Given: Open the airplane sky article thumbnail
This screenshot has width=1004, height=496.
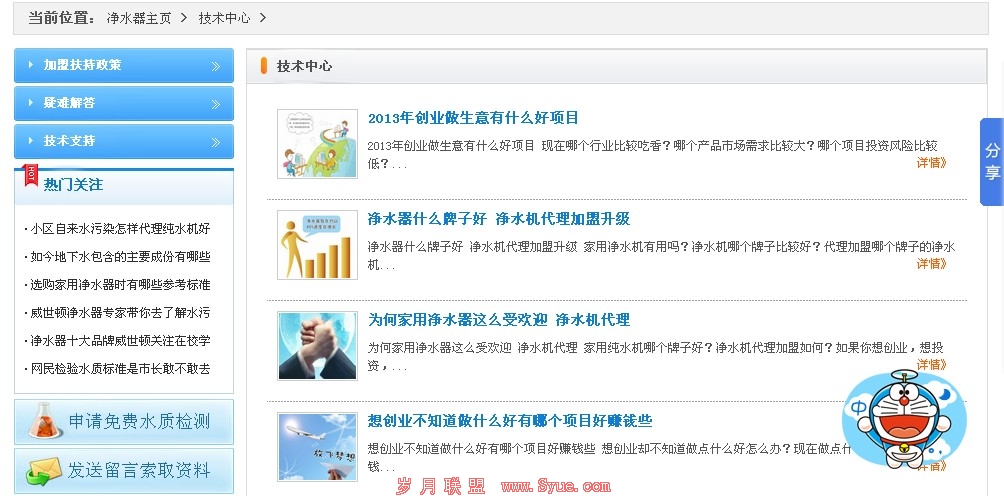Looking at the screenshot, I should click(x=318, y=447).
